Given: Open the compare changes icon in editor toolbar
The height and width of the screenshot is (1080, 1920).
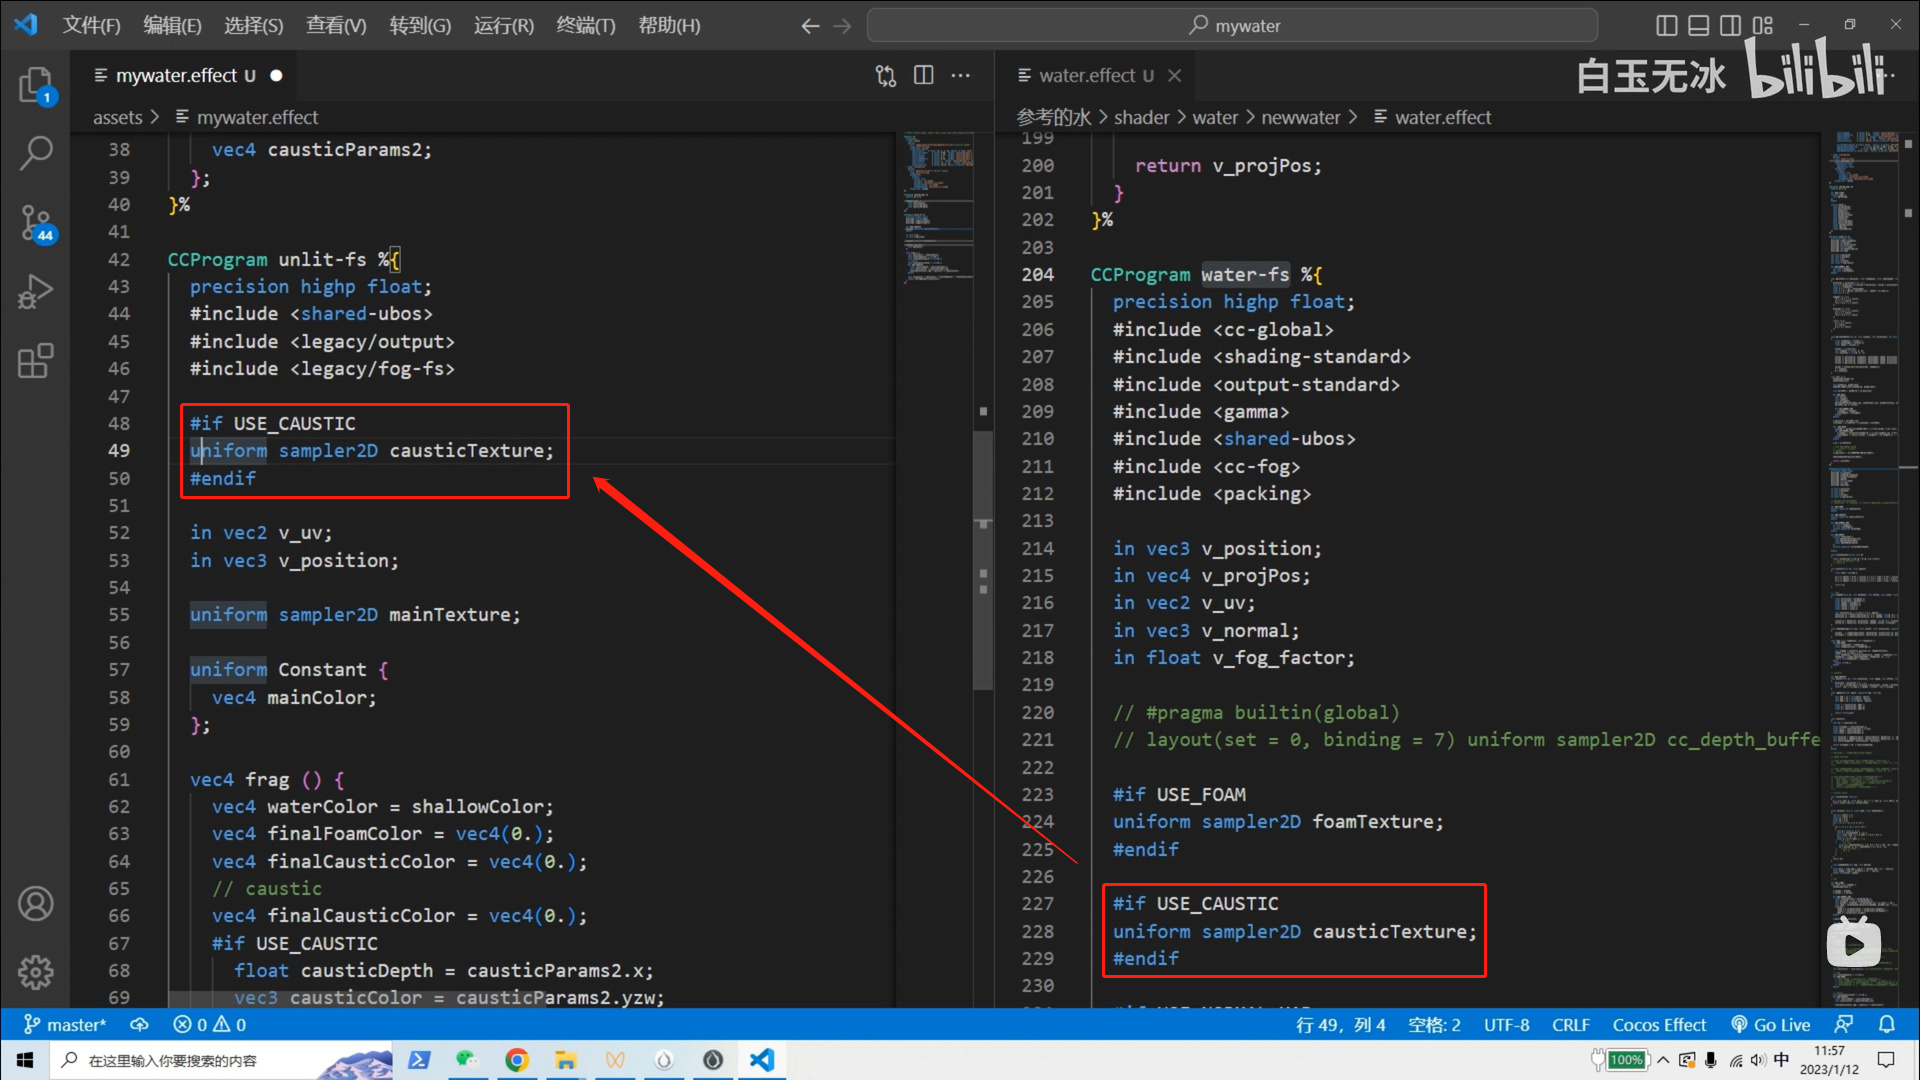Looking at the screenshot, I should (x=885, y=75).
